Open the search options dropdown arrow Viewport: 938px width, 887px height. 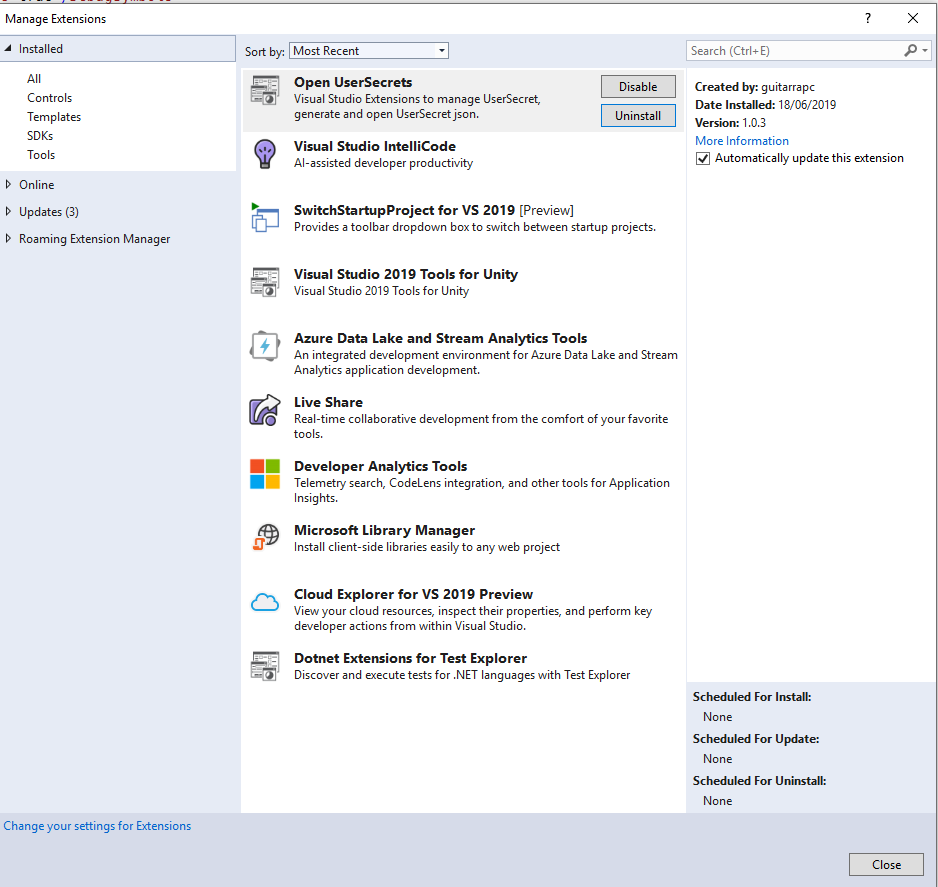925,51
